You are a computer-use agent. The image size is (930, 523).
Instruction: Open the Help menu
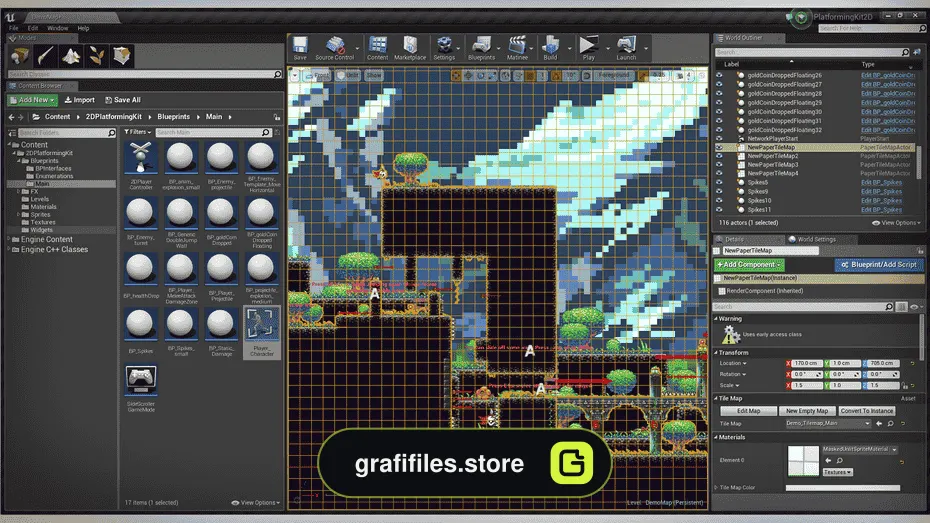(84, 28)
